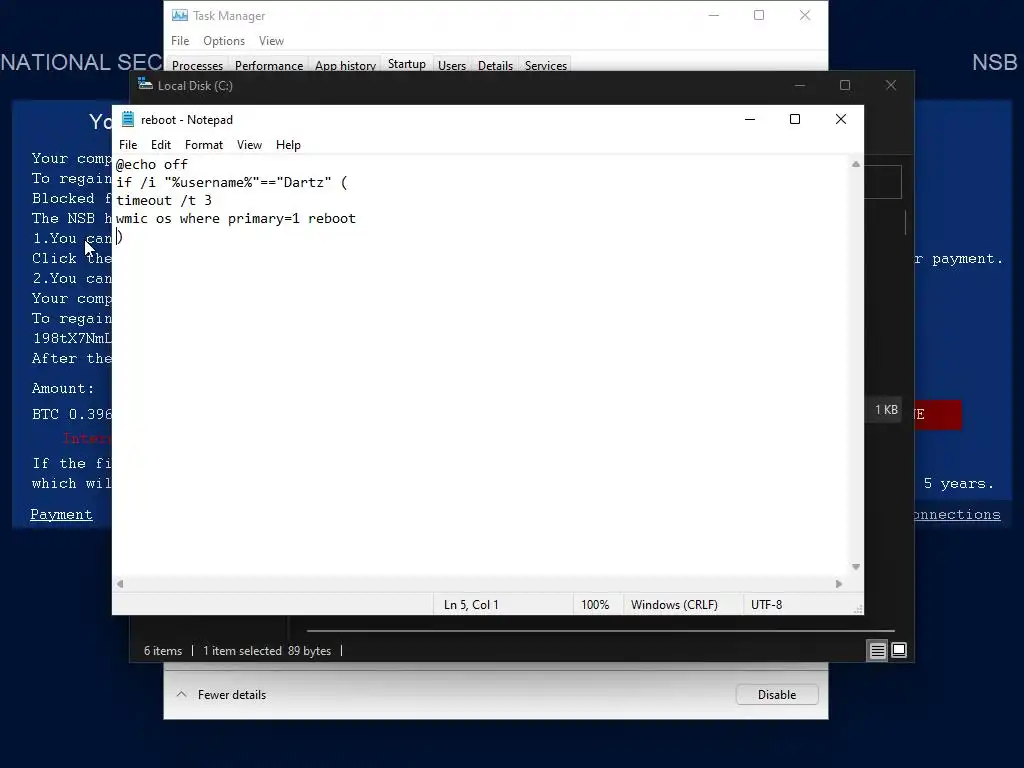This screenshot has height=768, width=1024.
Task: Minimize the Task Manager window
Action: [714, 15]
